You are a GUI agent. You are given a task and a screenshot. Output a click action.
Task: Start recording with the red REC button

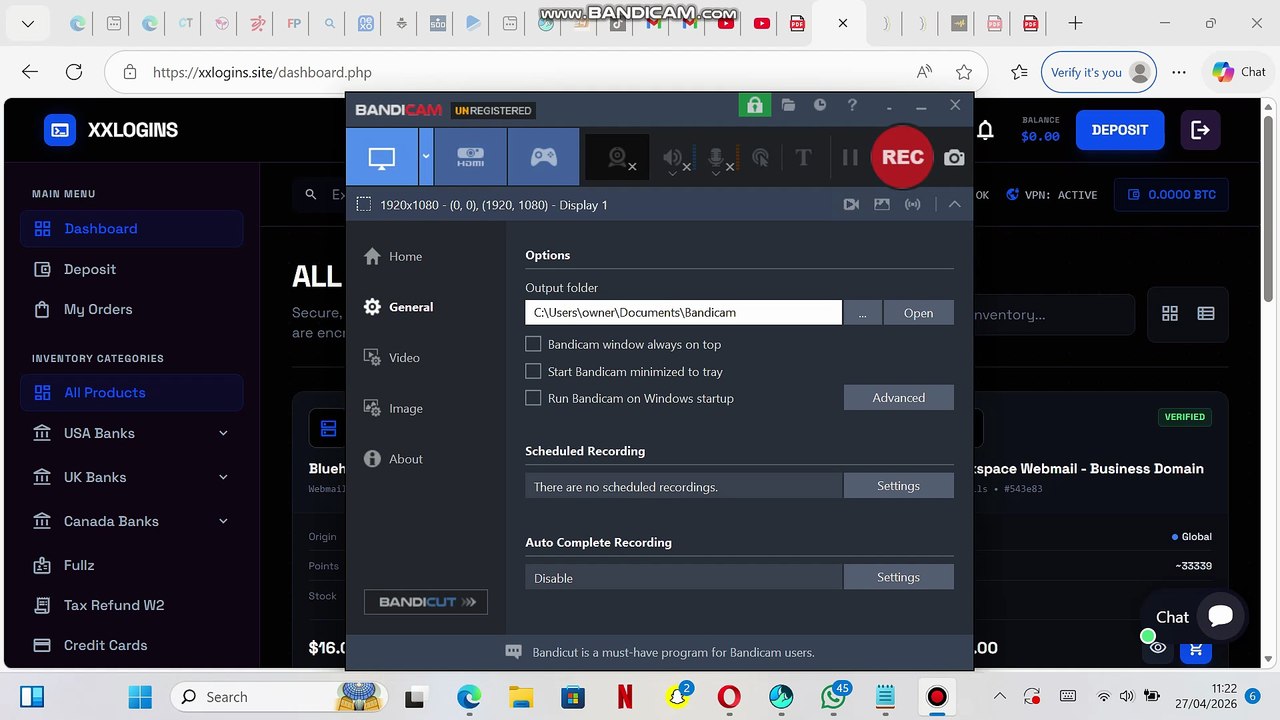(902, 157)
